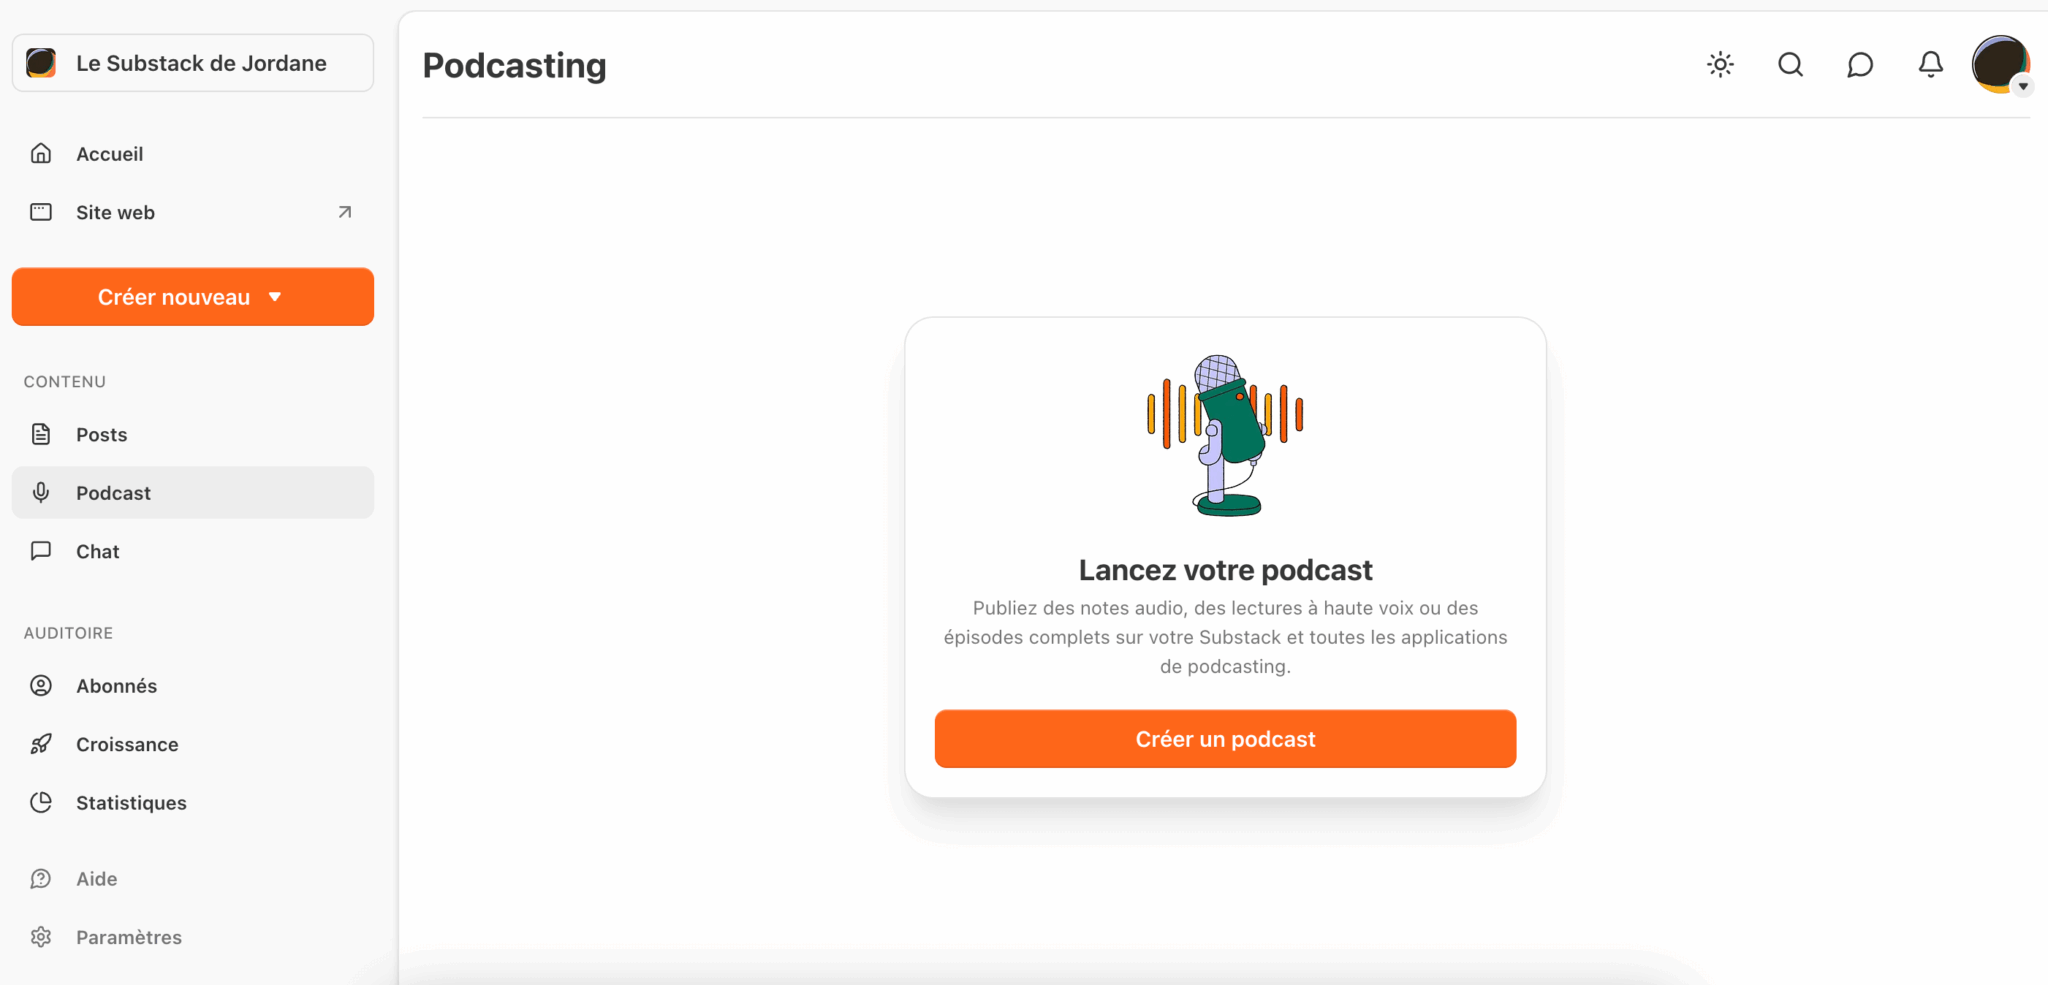This screenshot has height=985, width=2048.
Task: Click the microphone illustration
Action: point(1225,435)
